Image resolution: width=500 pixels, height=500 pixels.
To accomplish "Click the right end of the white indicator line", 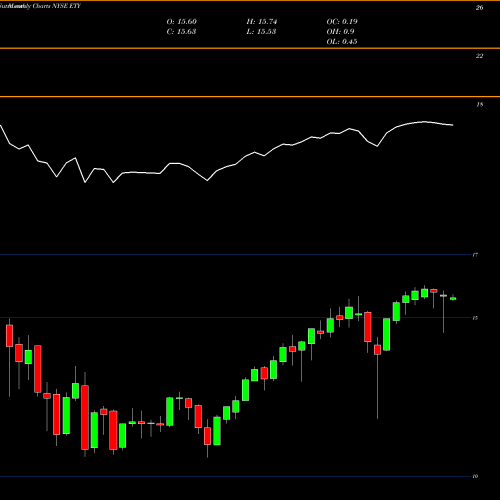I will [452, 125].
